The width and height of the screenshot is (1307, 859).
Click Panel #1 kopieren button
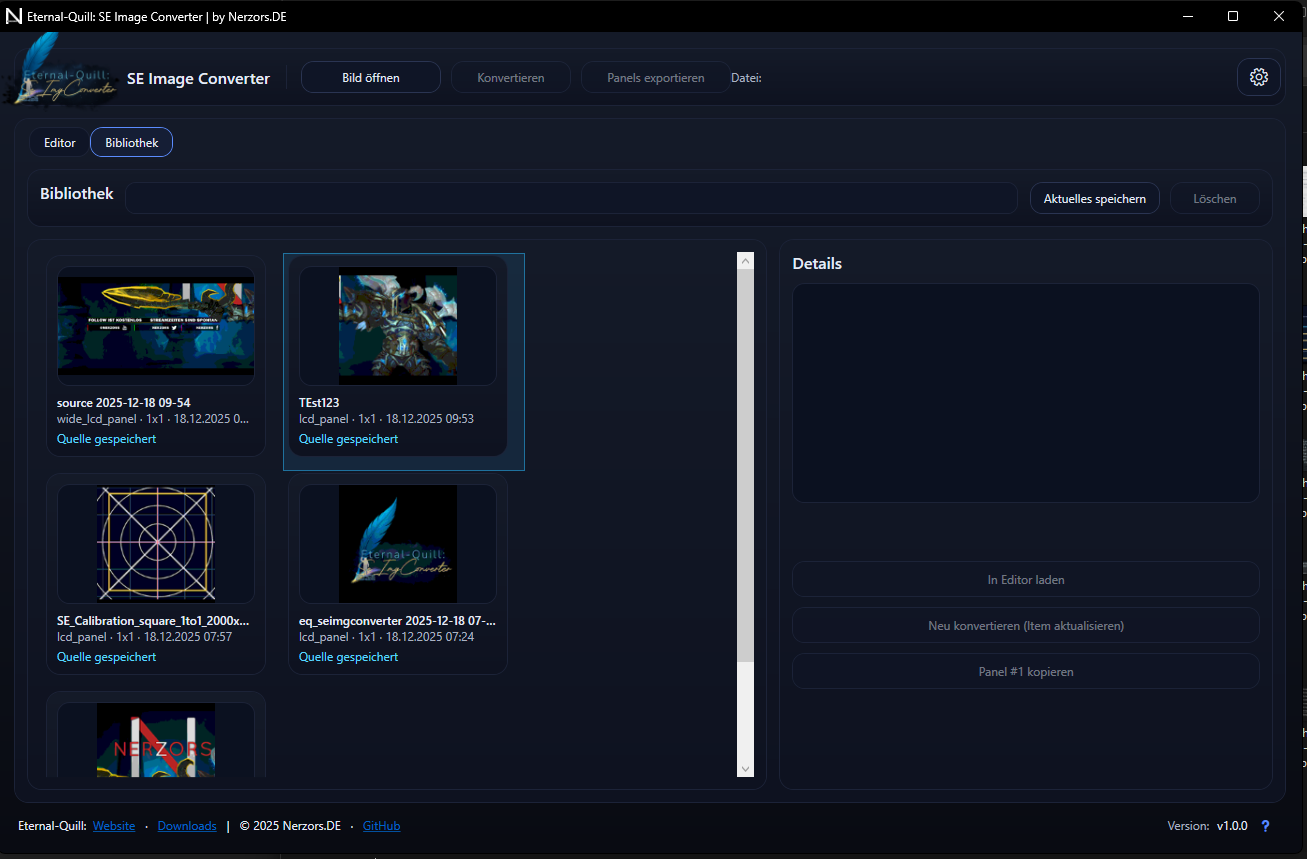[1026, 671]
